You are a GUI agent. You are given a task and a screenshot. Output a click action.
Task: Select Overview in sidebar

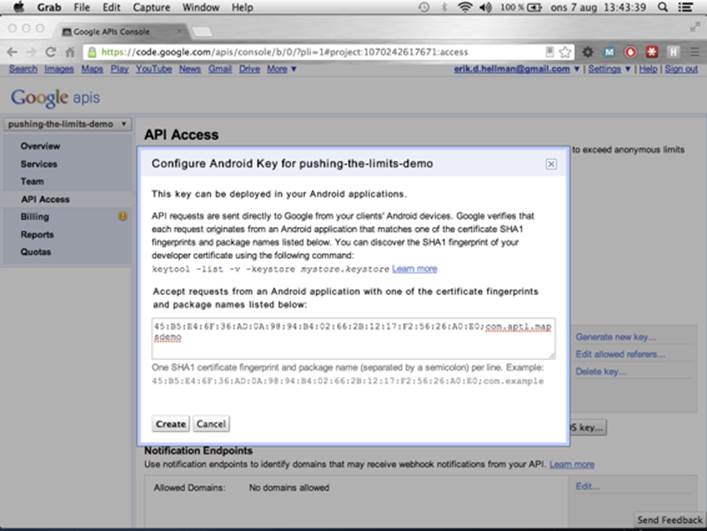pos(40,146)
